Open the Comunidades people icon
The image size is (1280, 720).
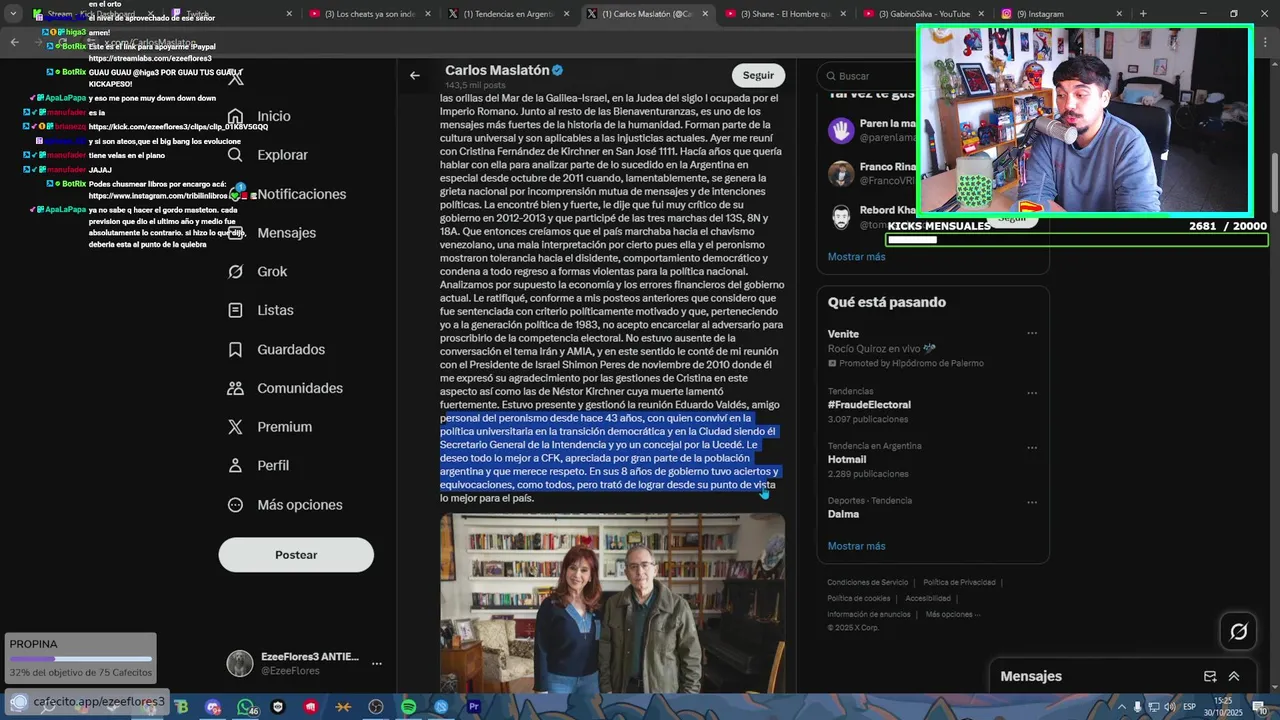(235, 388)
